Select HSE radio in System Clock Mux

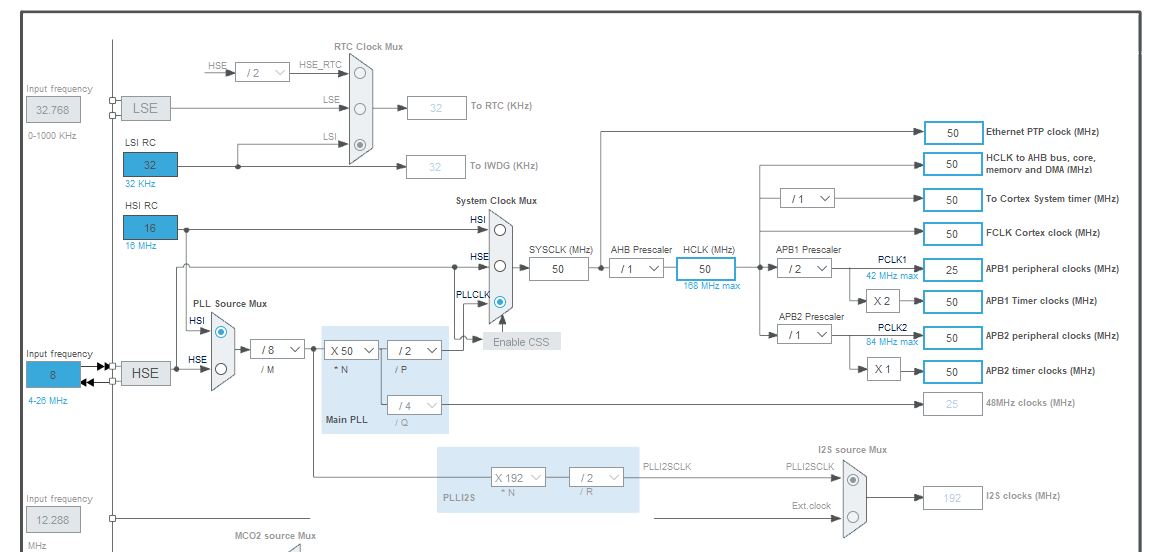[x=500, y=266]
